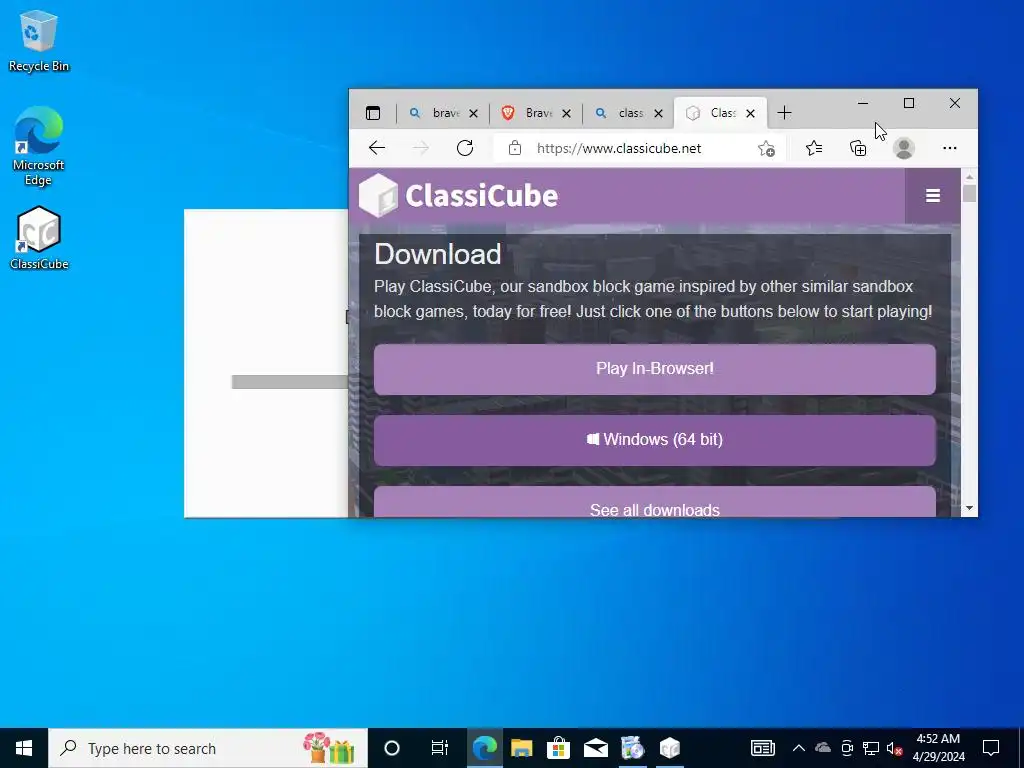Open the ClassiCube hamburger menu
Image resolution: width=1024 pixels, height=768 pixels.
click(x=933, y=196)
